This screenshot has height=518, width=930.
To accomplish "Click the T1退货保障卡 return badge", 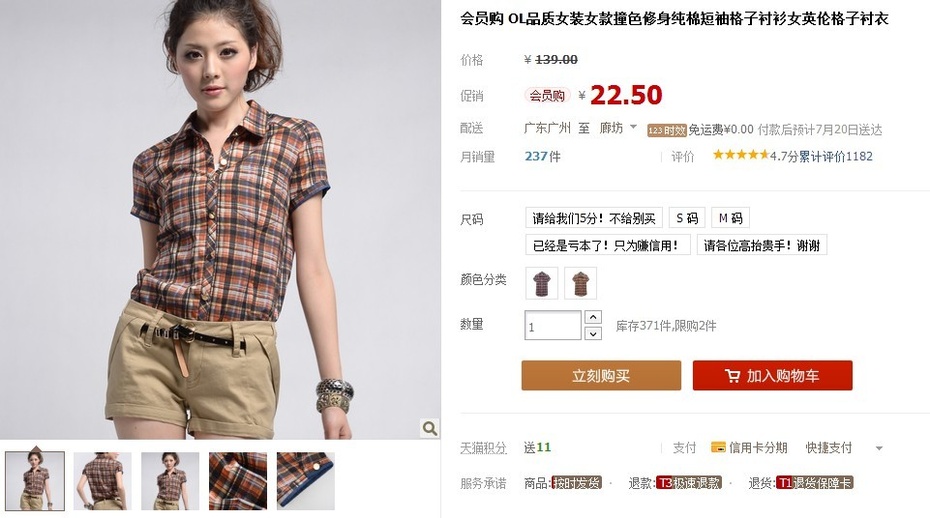I will (x=814, y=483).
